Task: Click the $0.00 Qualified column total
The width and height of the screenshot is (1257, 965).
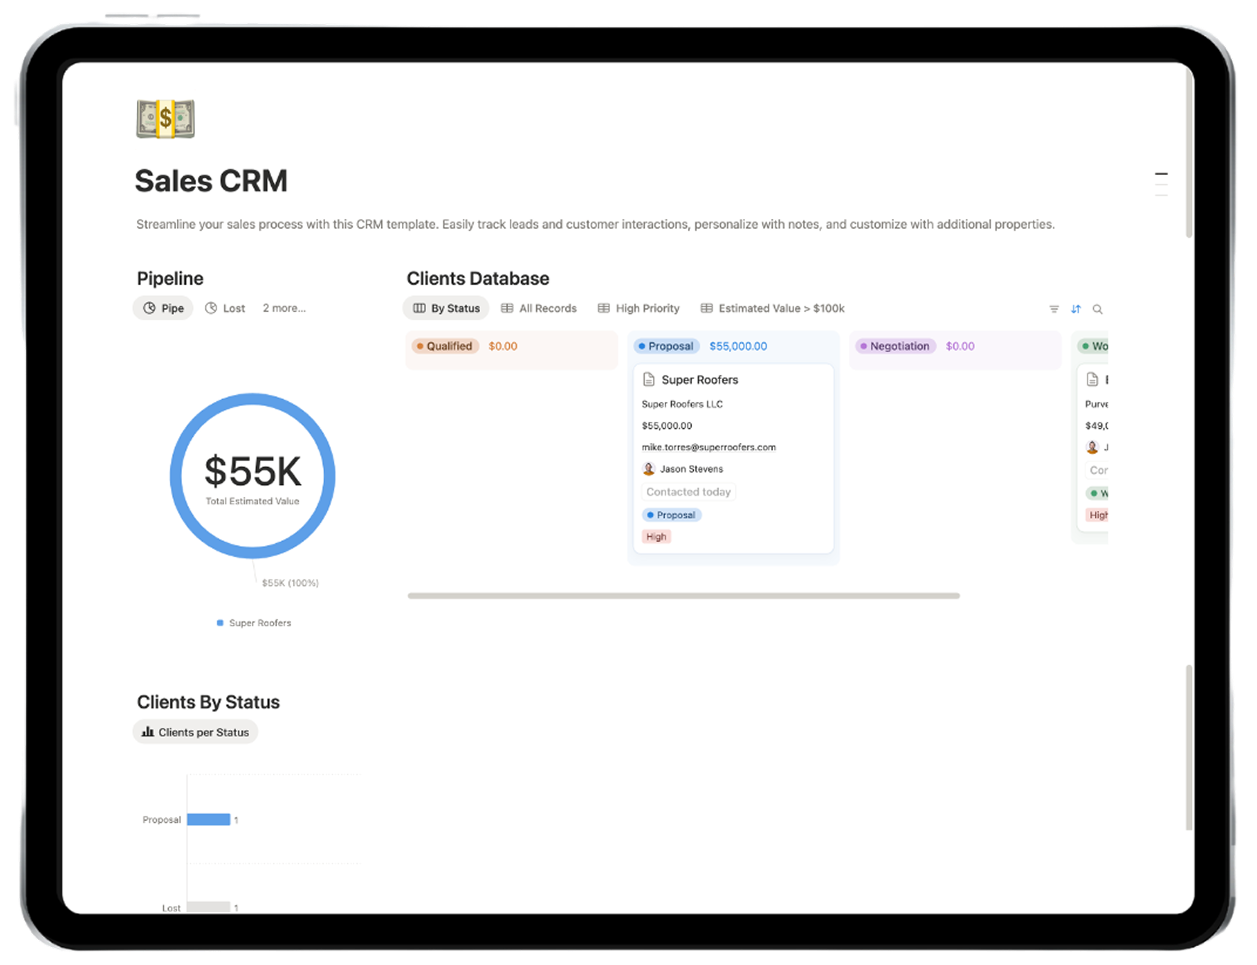Action: click(503, 346)
